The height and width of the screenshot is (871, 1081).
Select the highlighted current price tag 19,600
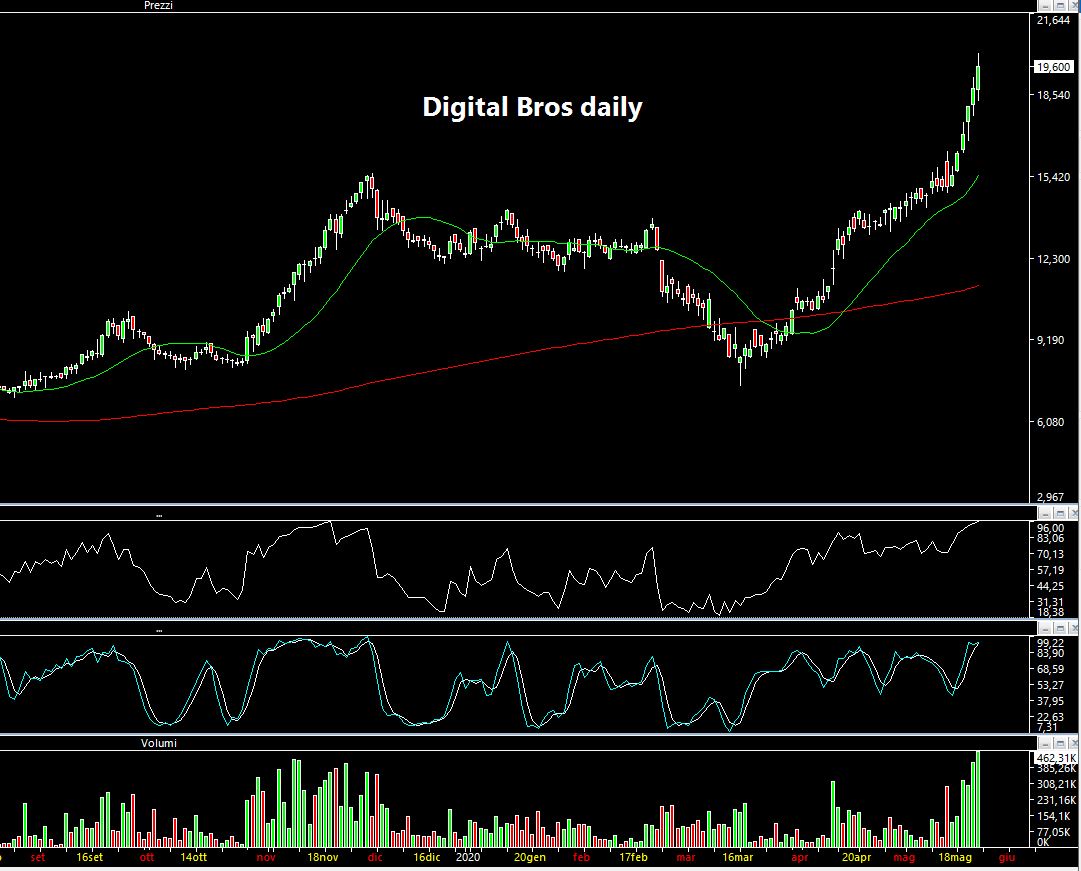coord(1053,67)
